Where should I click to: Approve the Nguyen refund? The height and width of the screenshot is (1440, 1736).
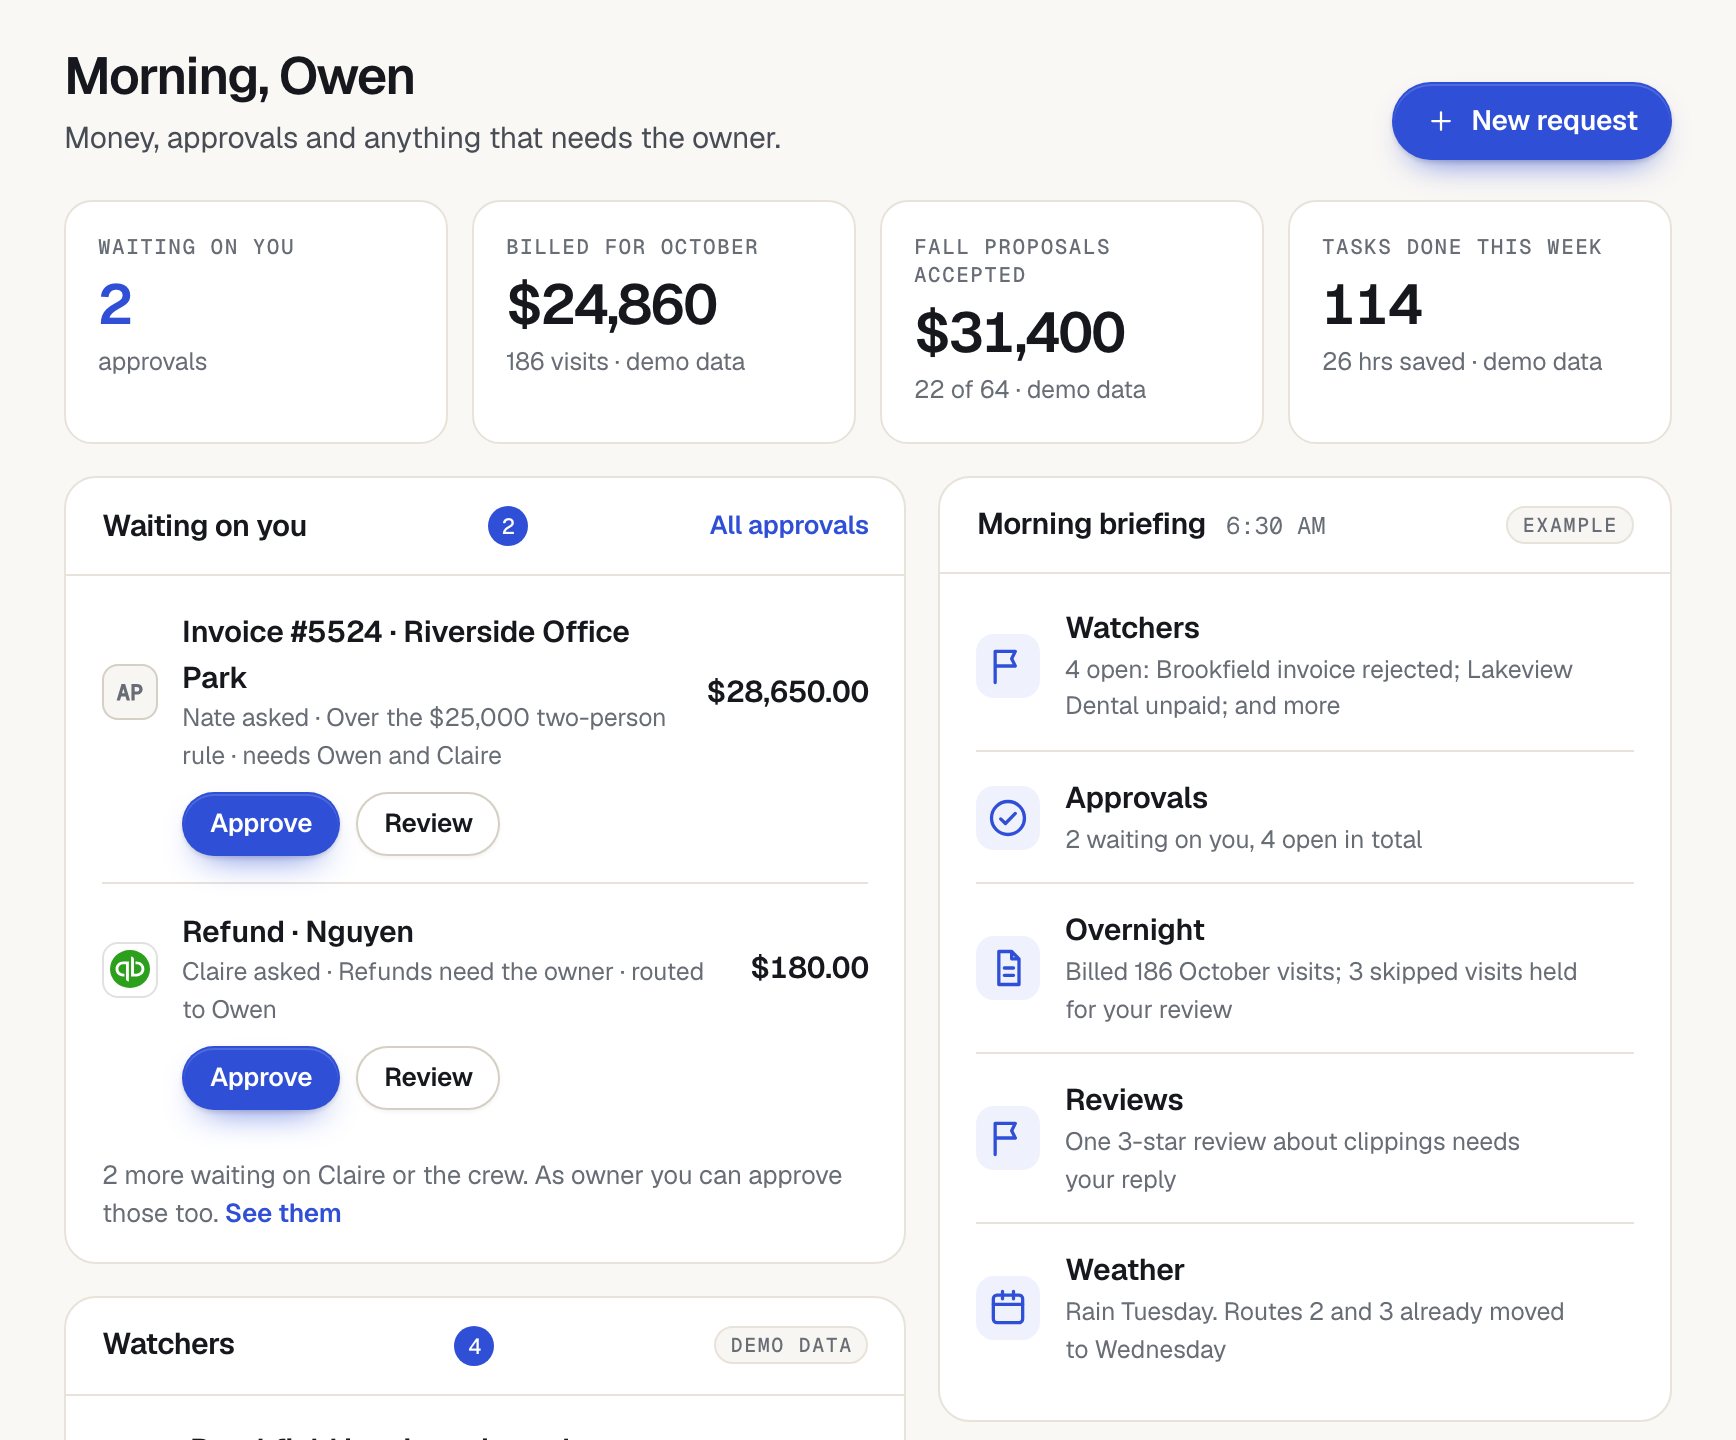(x=261, y=1078)
